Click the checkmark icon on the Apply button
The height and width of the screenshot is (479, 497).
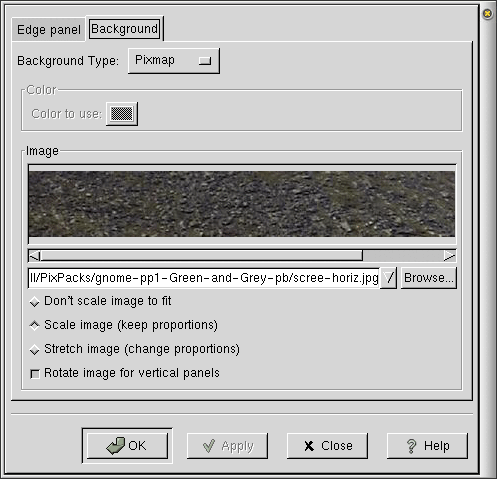click(x=209, y=446)
